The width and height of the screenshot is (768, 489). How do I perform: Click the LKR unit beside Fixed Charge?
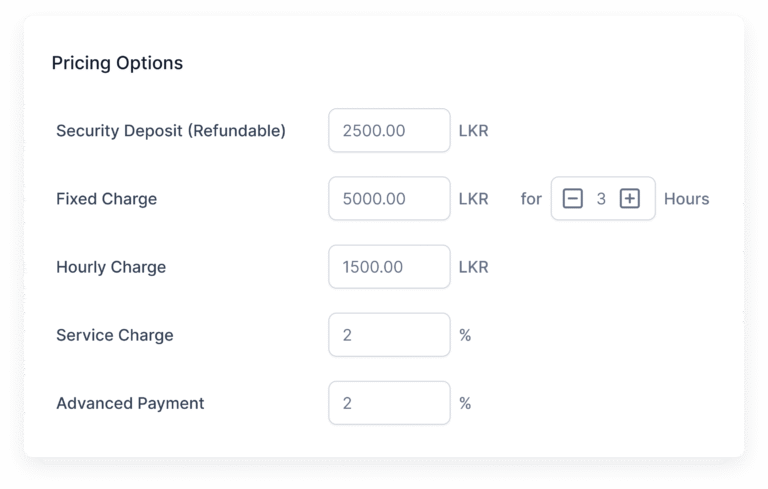(x=473, y=199)
